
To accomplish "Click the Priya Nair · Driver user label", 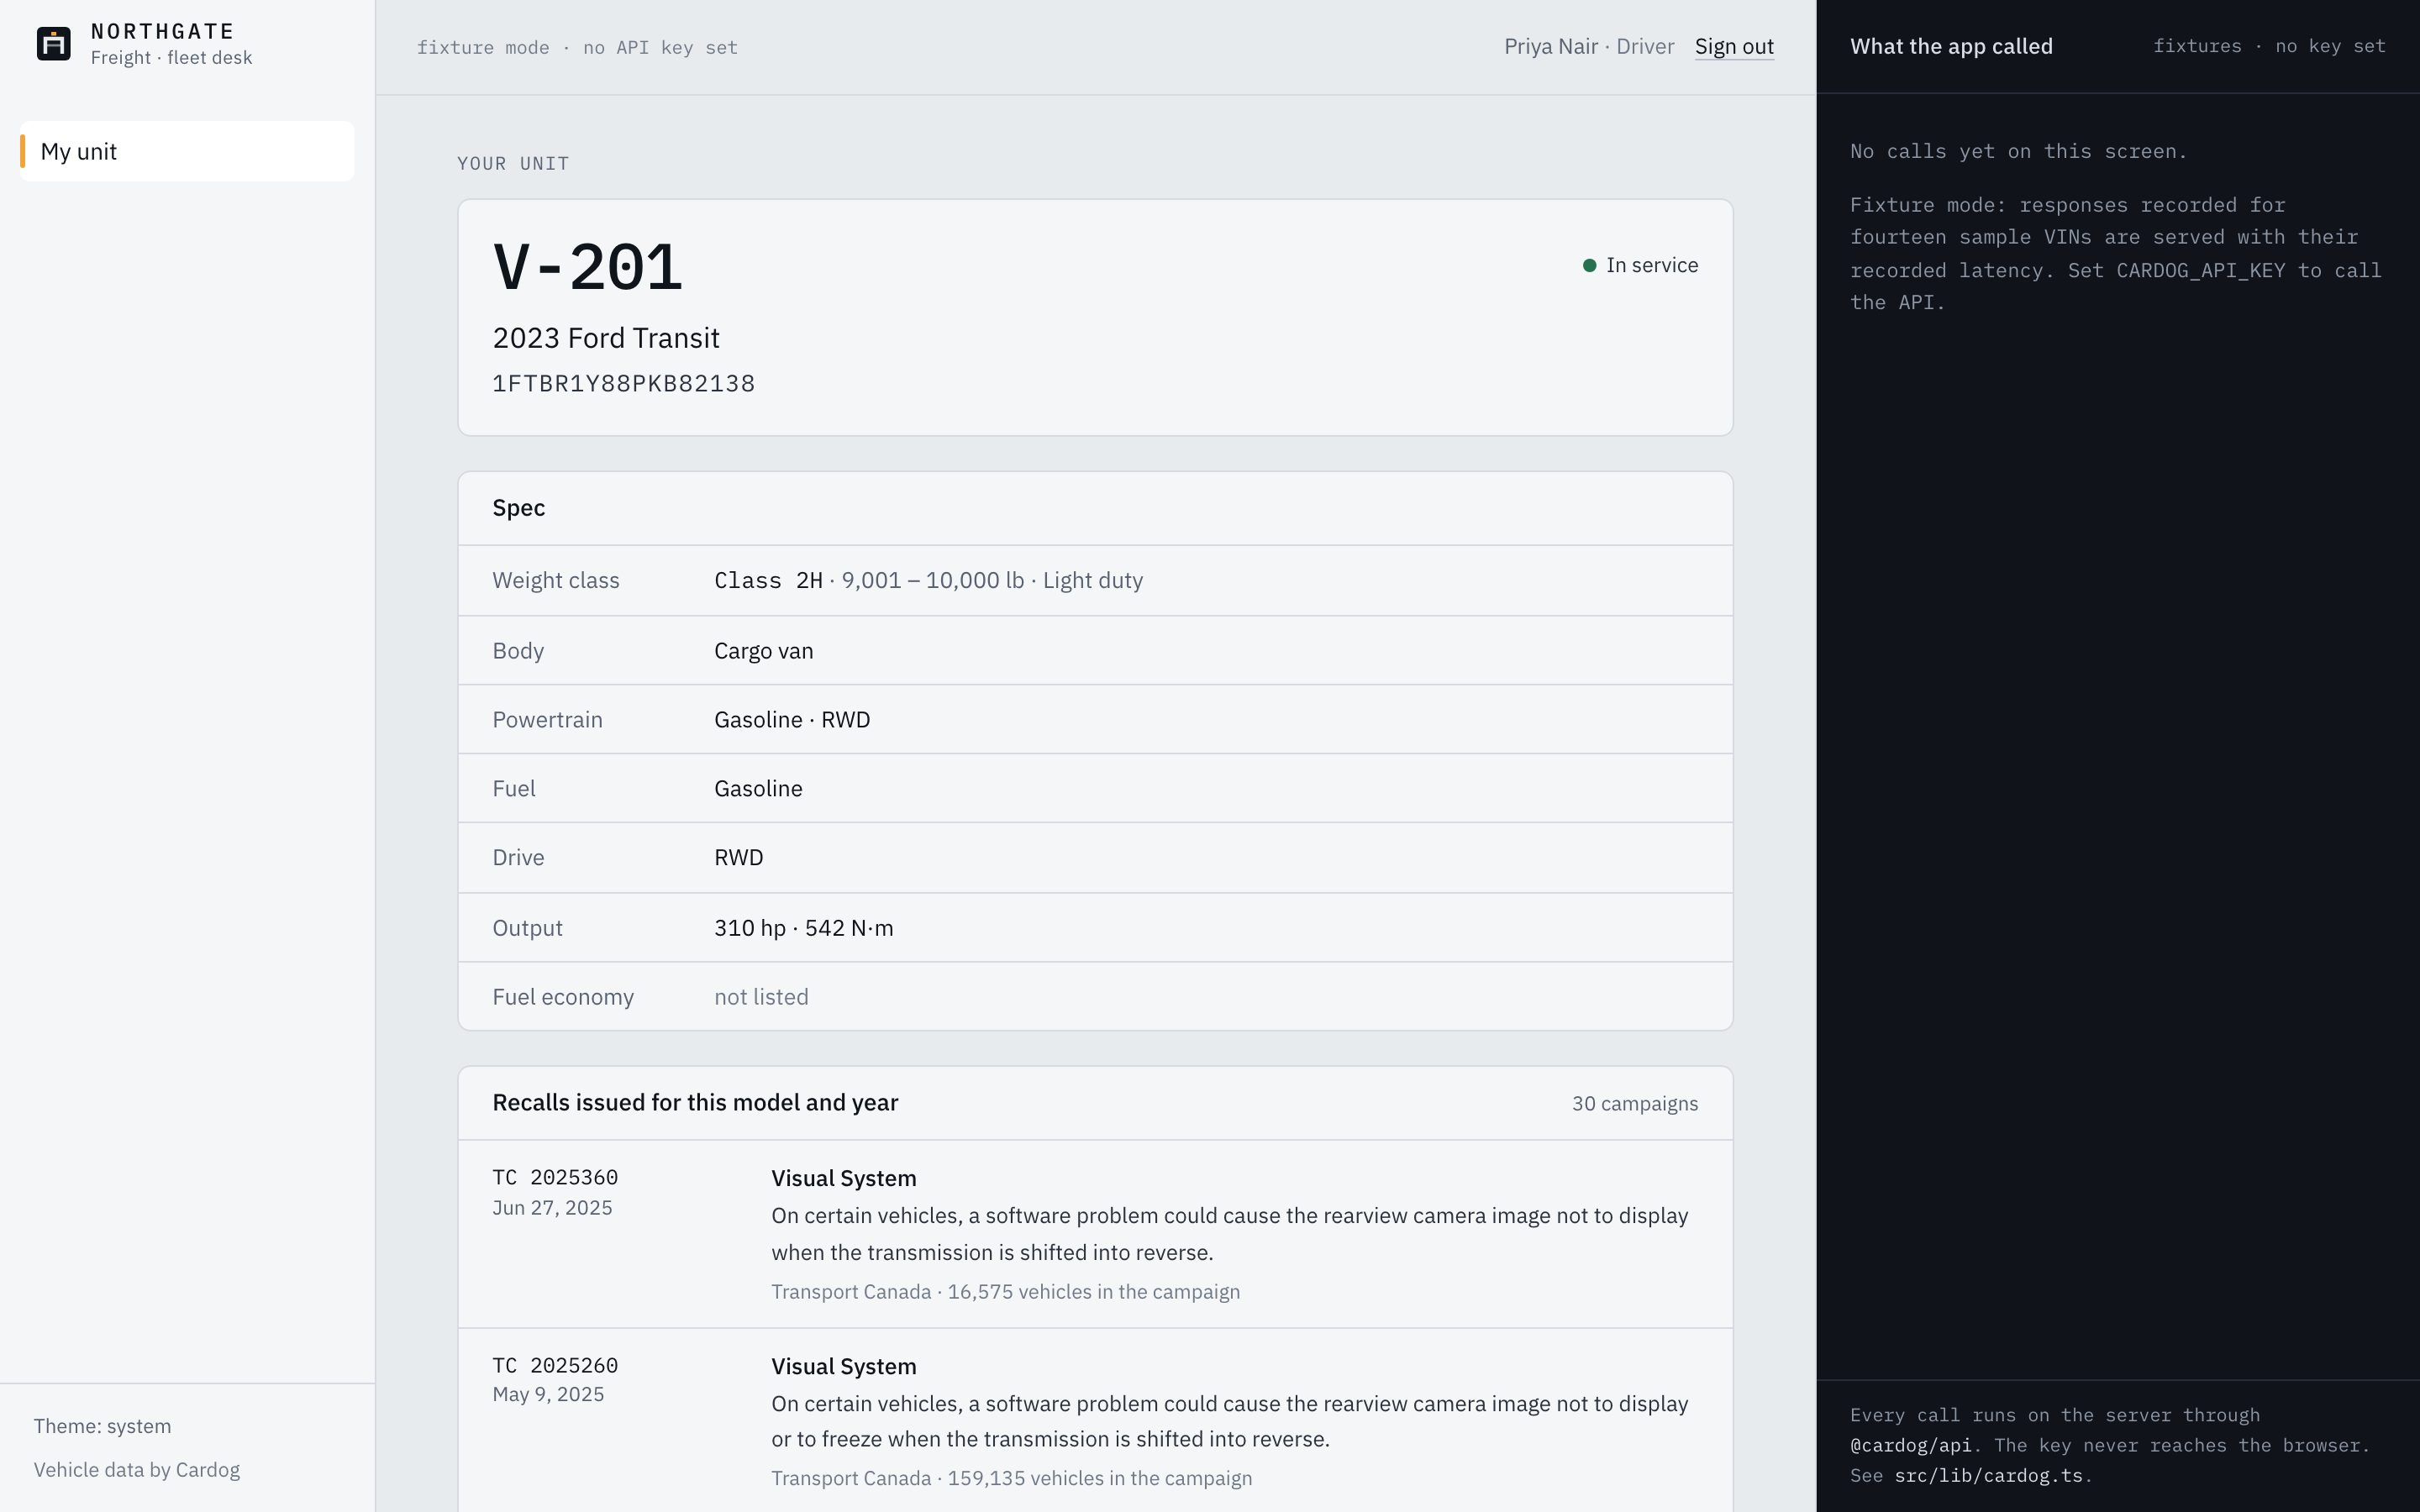I will tap(1589, 46).
